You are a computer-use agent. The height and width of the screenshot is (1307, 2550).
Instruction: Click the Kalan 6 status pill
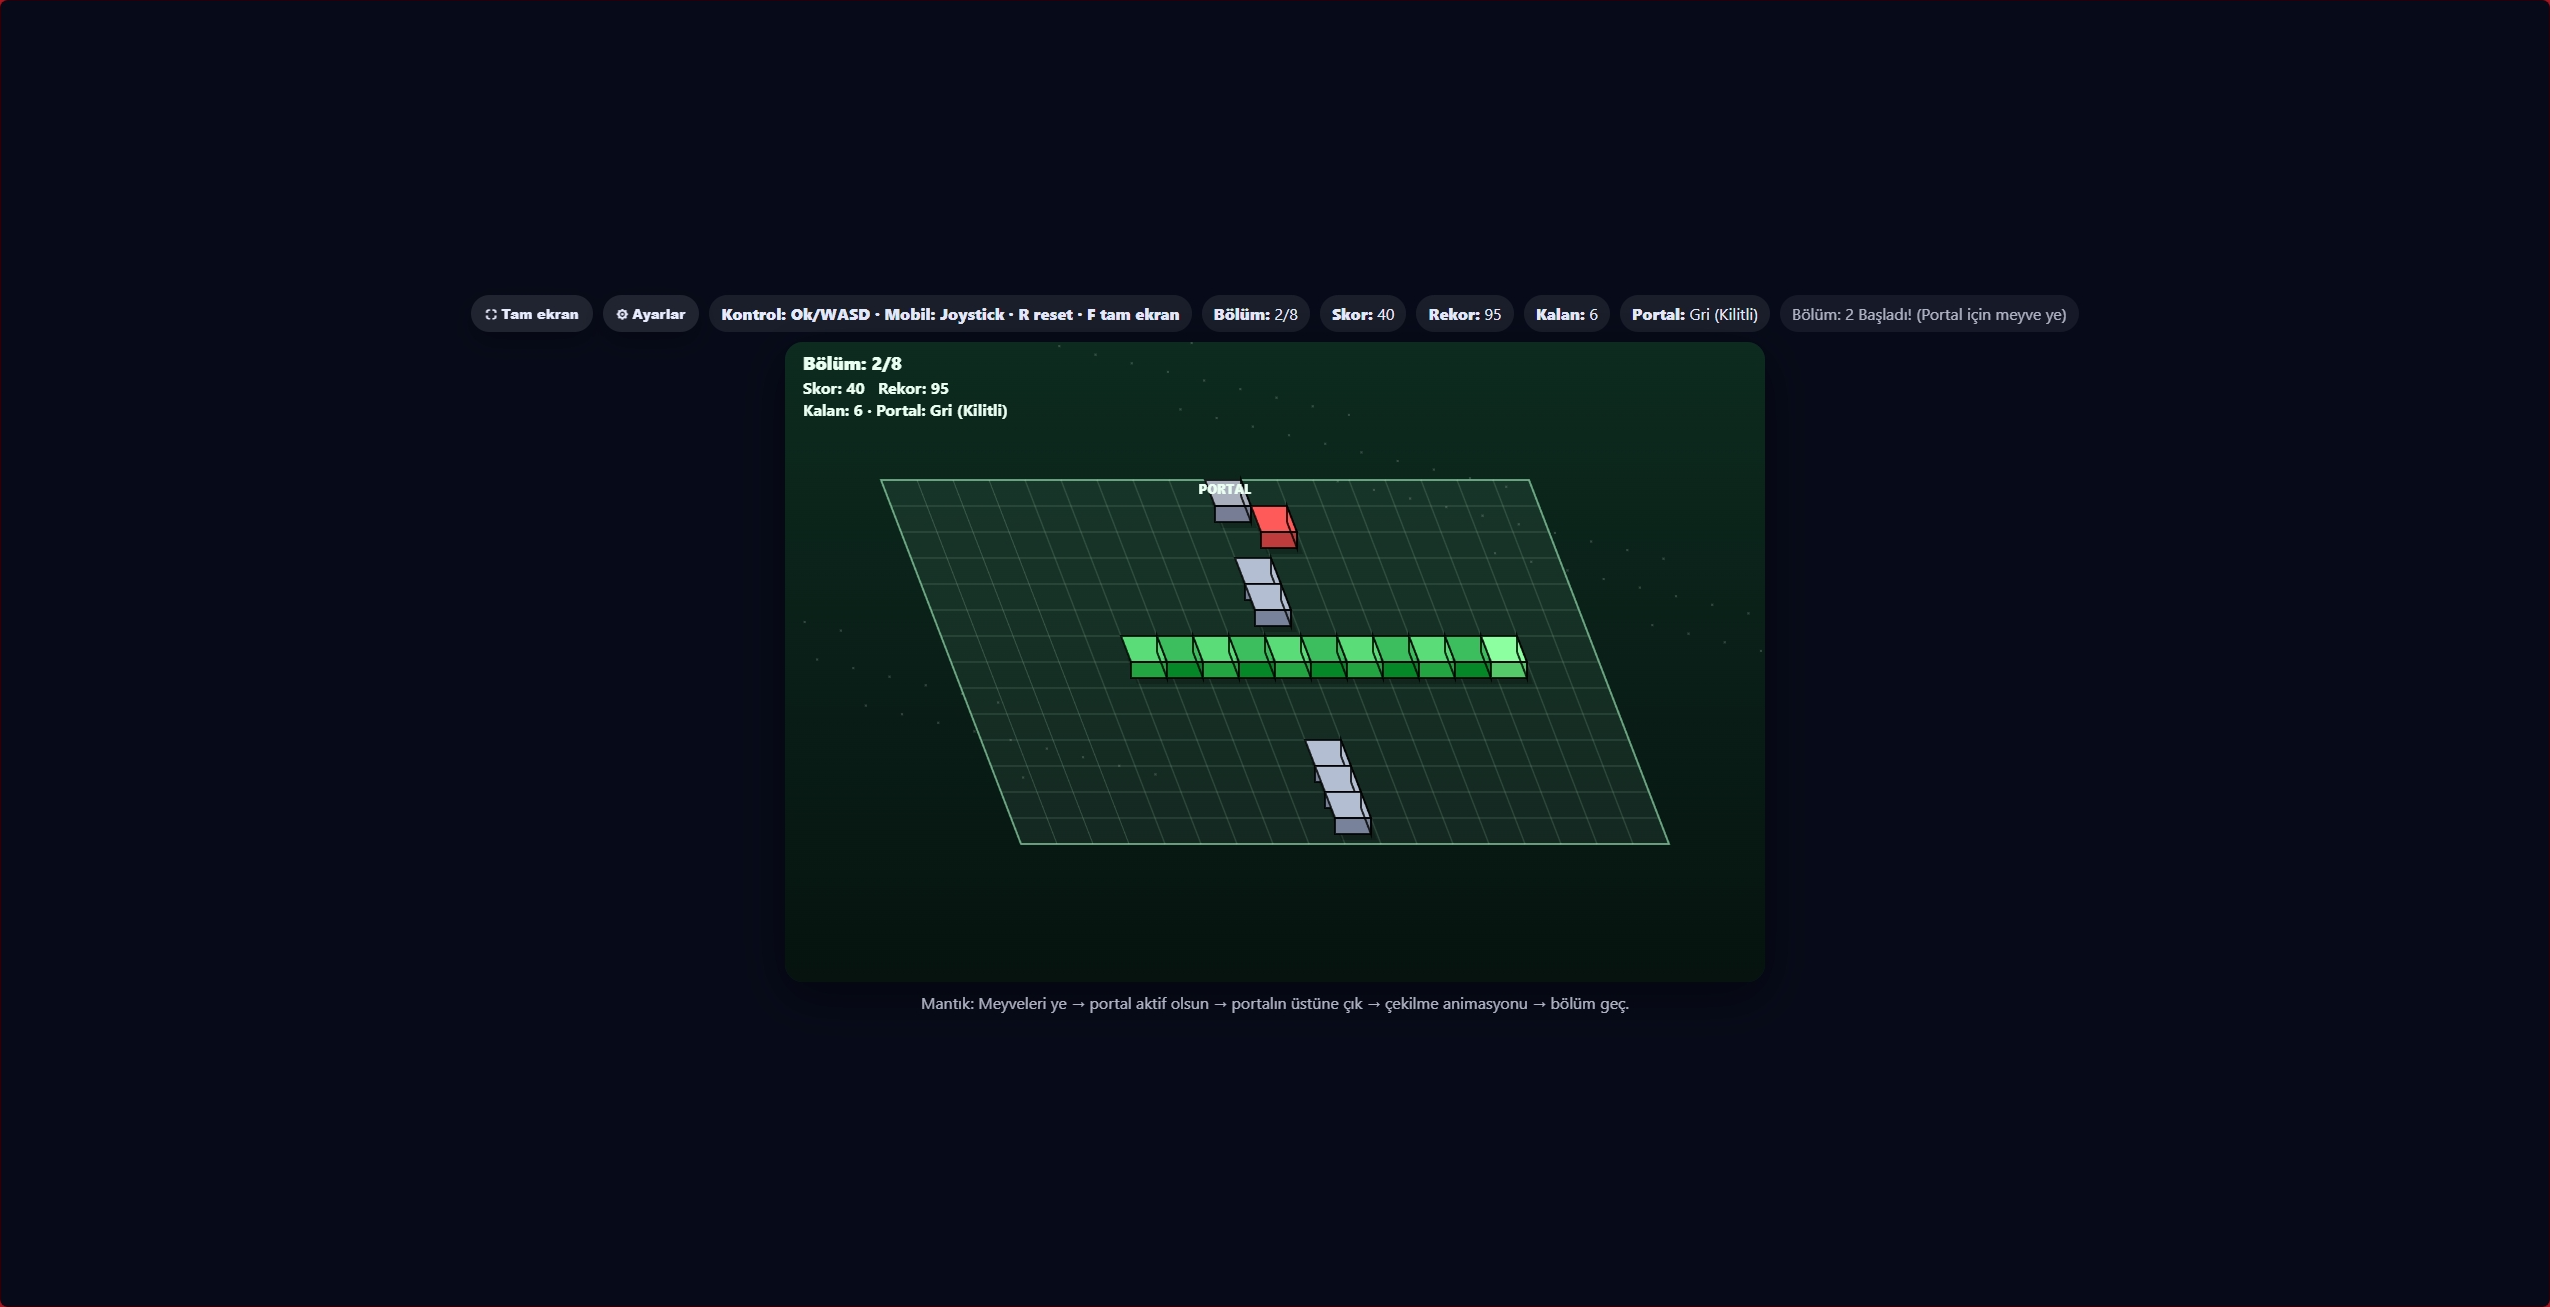point(1566,314)
